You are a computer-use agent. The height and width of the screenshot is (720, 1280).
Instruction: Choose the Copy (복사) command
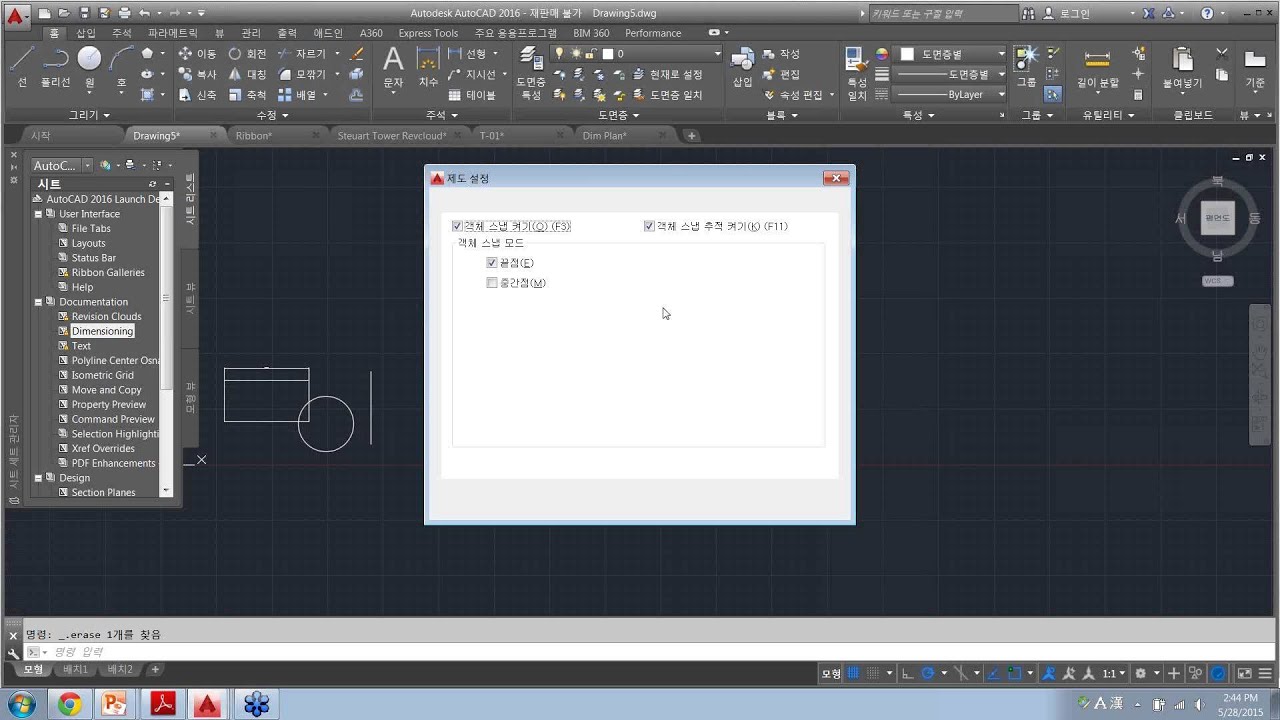197,74
